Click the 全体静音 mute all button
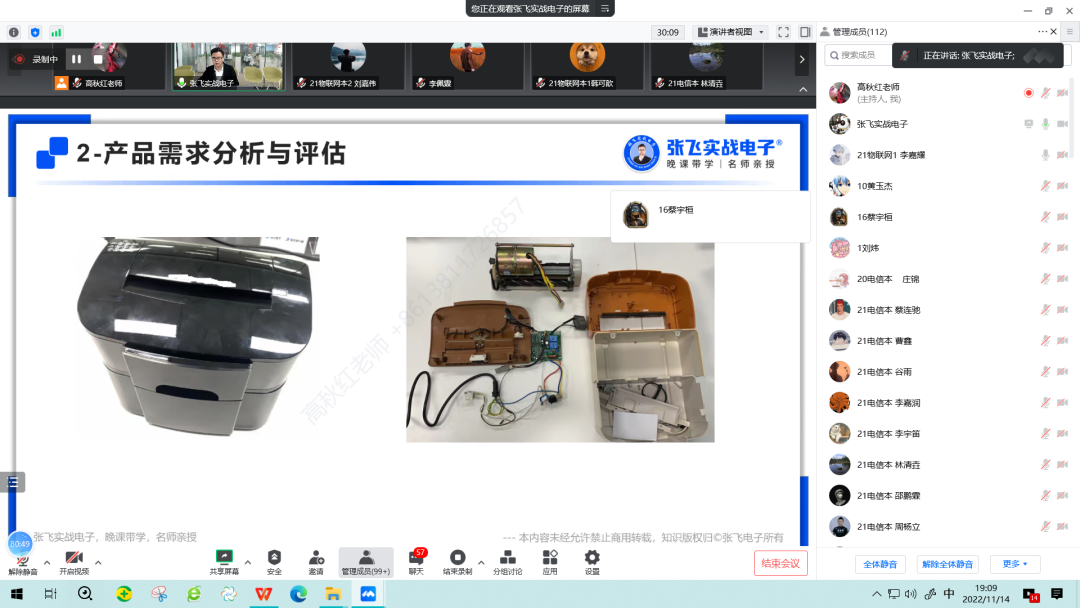This screenshot has height=608, width=1080. pos(880,564)
